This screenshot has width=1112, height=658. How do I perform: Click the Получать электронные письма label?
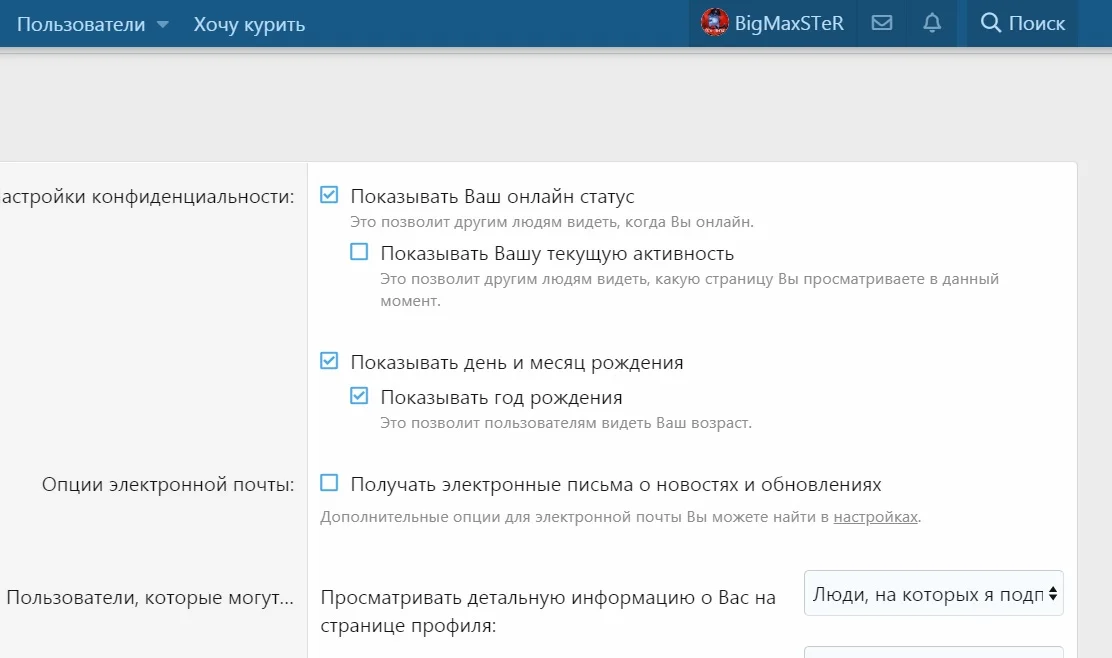click(615, 484)
